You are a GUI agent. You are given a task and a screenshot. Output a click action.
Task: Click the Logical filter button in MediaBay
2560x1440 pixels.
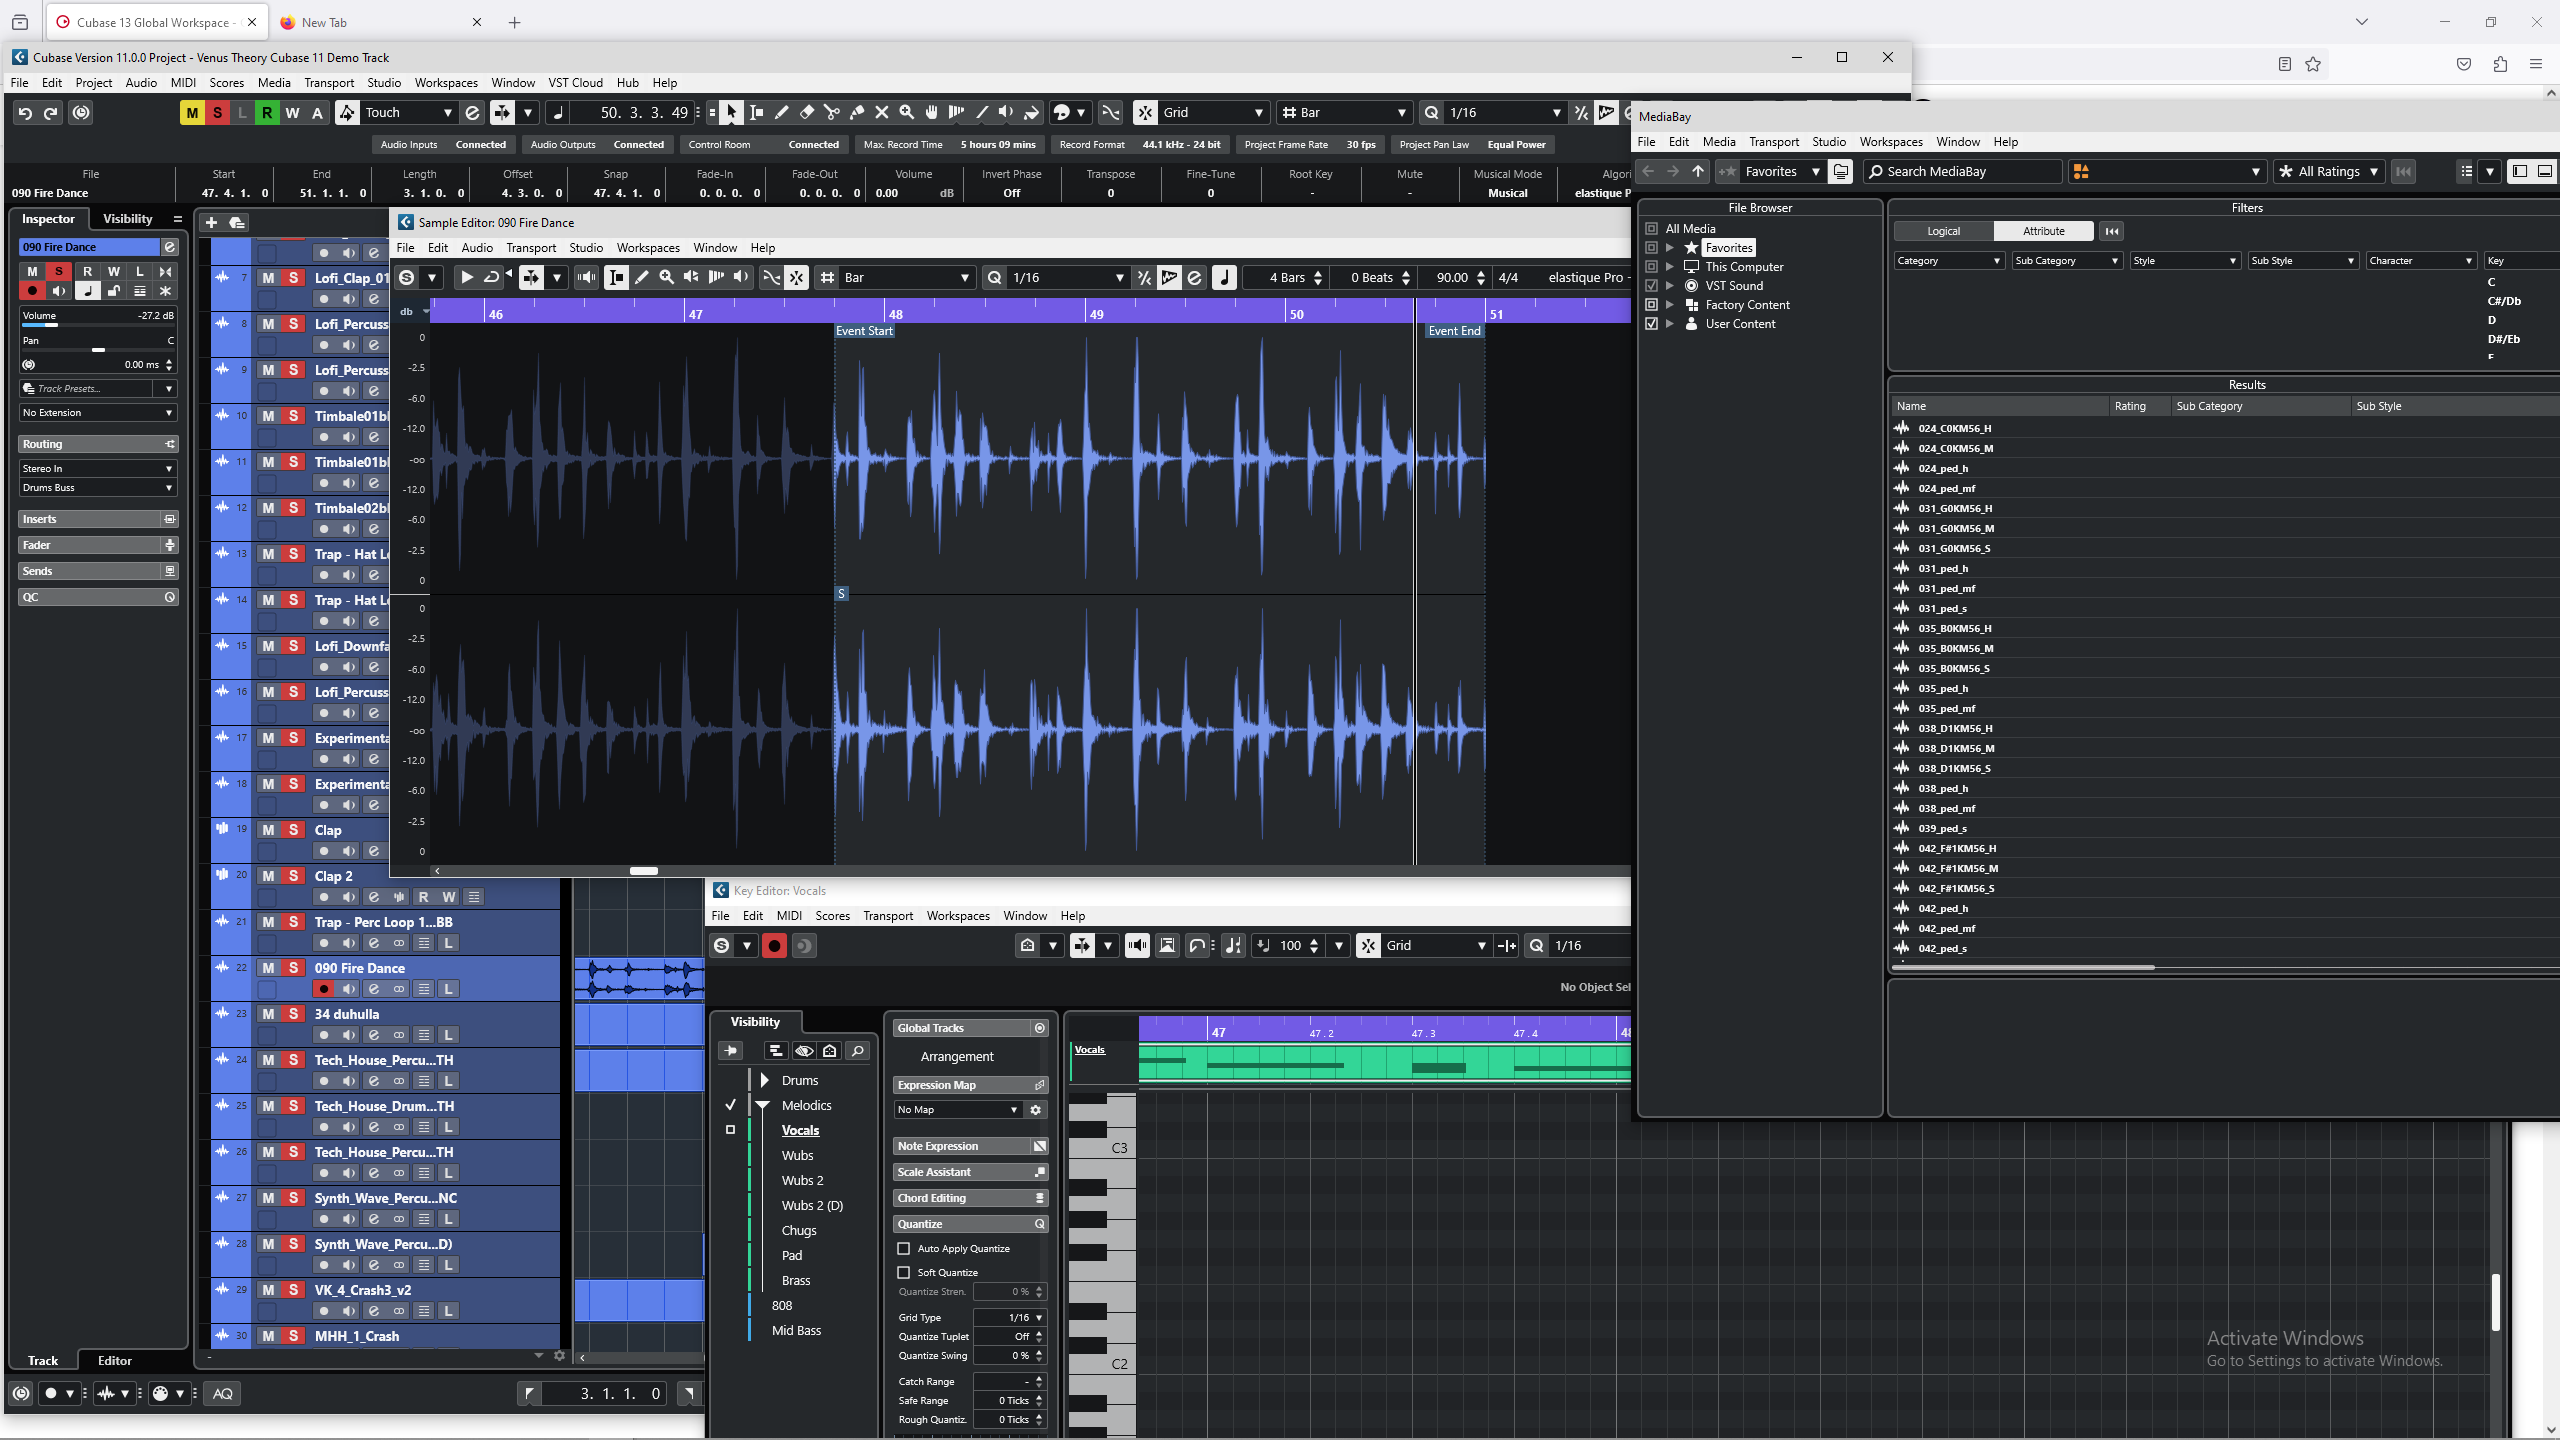click(x=1943, y=231)
